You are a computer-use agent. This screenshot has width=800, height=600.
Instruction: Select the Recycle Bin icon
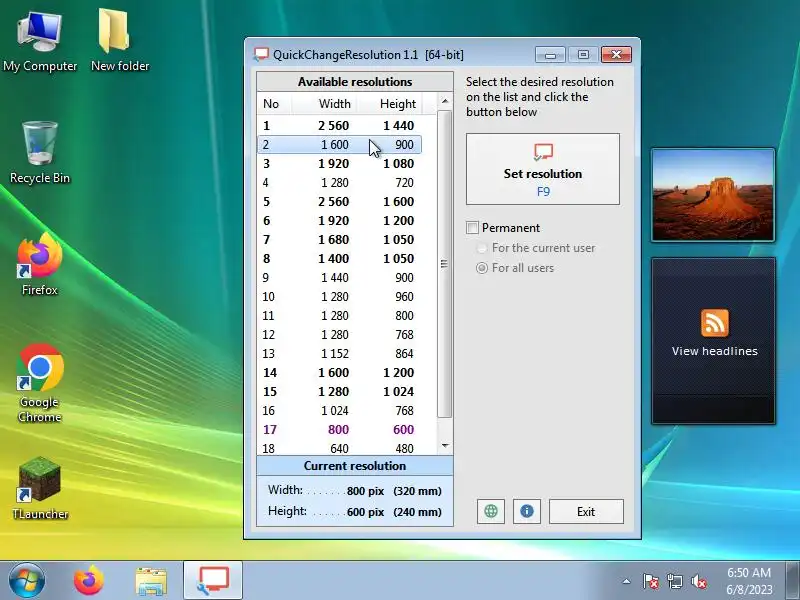click(40, 152)
